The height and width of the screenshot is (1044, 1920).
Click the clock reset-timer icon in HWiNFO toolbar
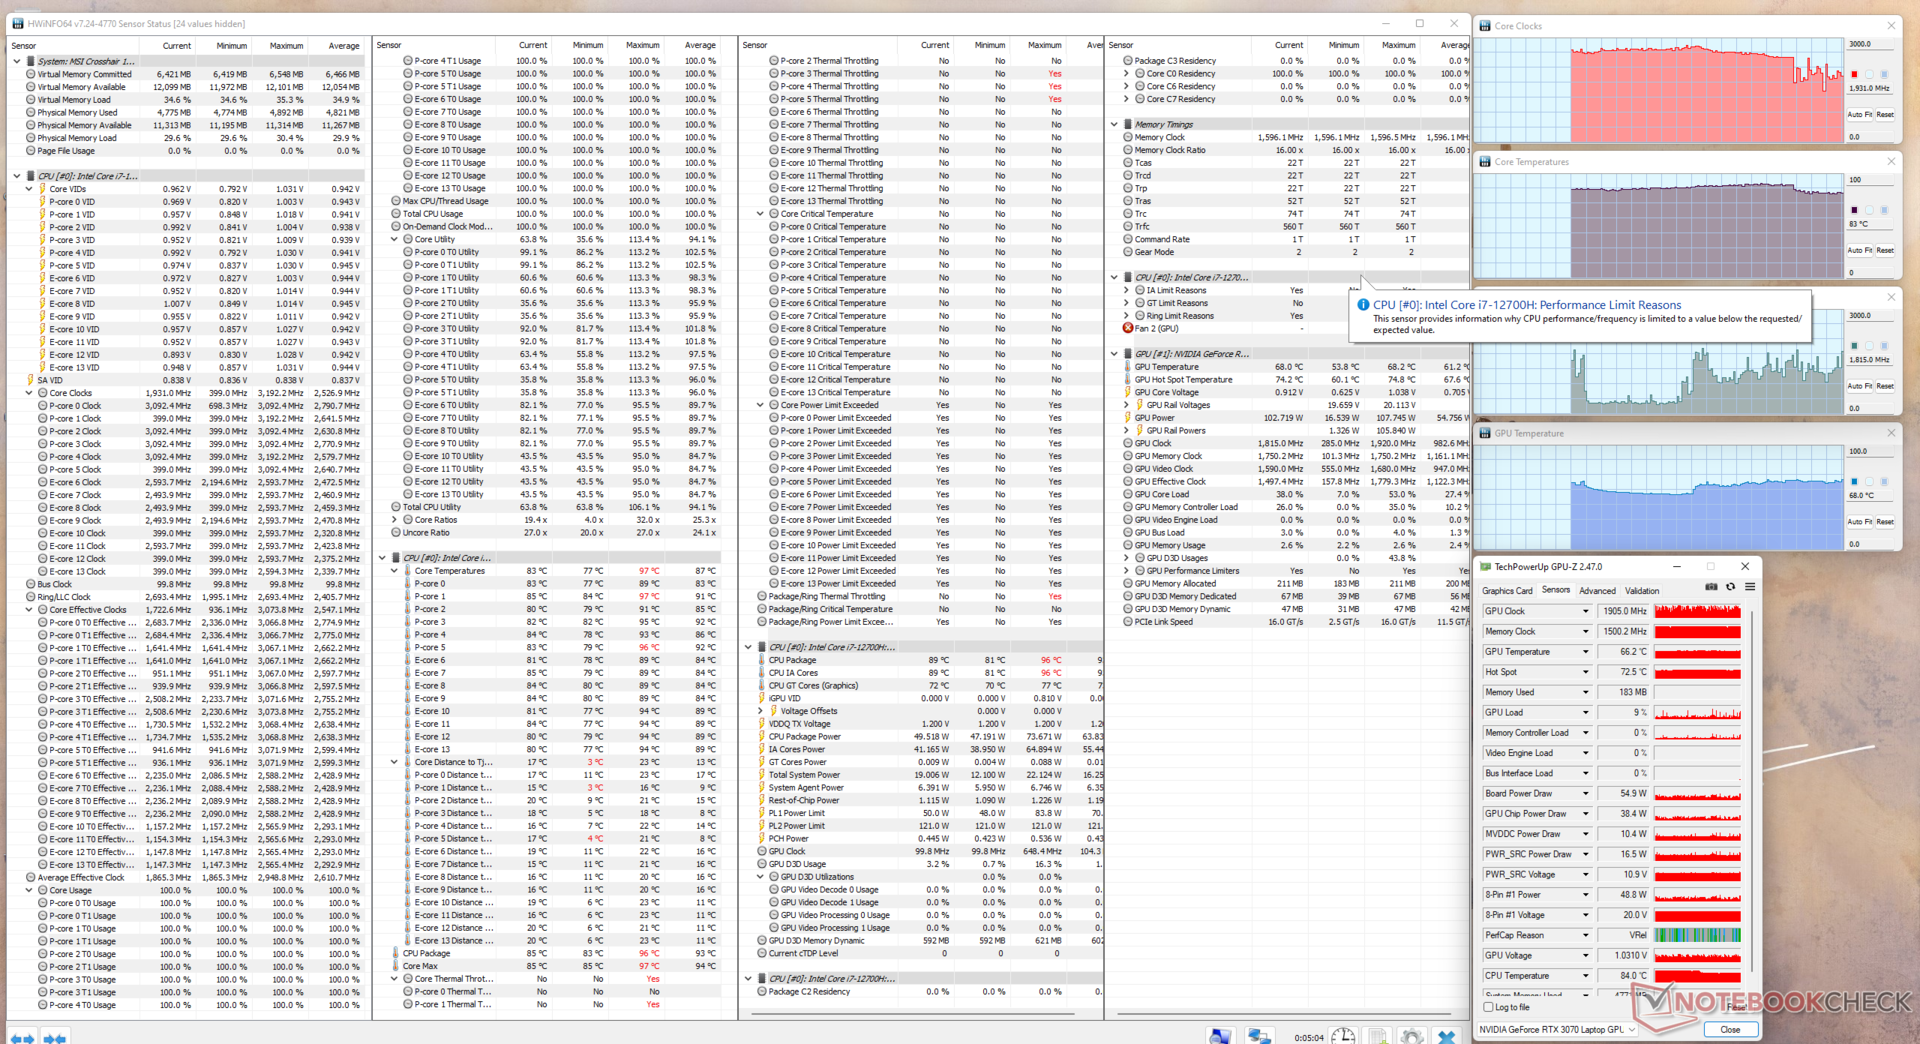click(1343, 1036)
